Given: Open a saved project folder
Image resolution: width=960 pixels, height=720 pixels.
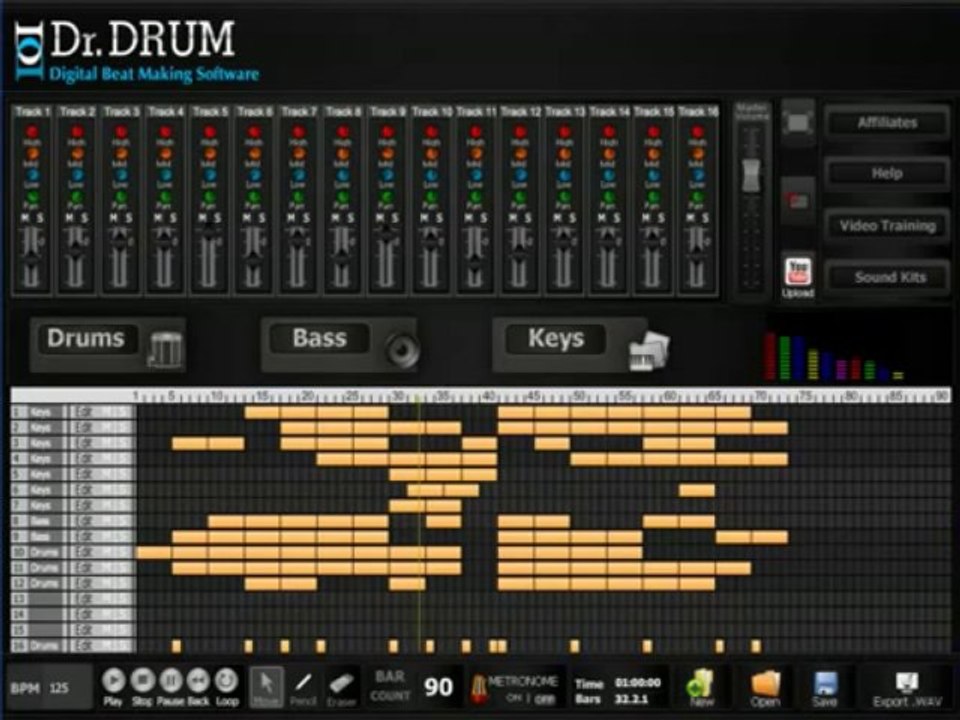Looking at the screenshot, I should 765,687.
